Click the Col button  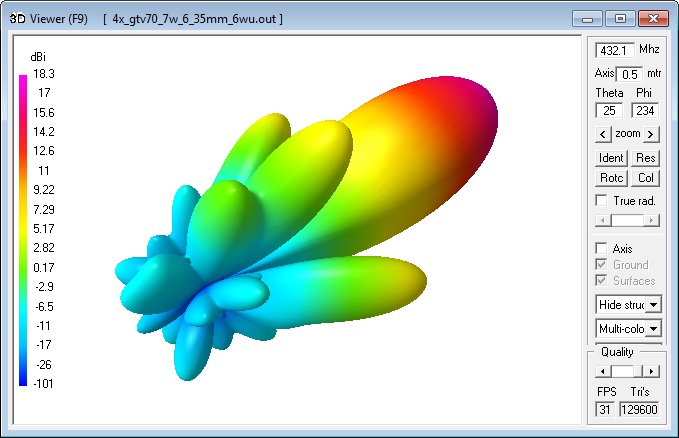point(645,178)
